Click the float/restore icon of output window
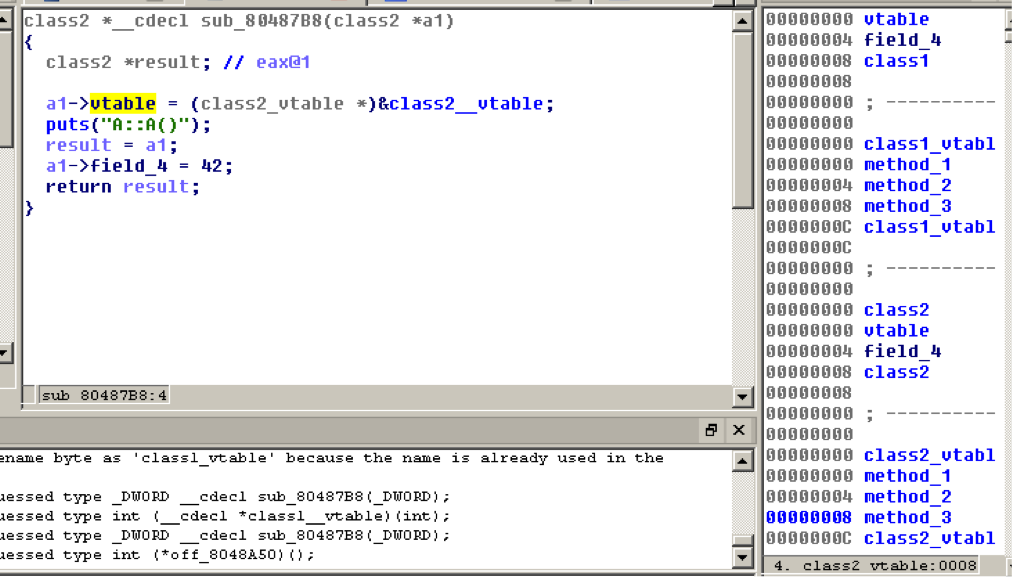 click(x=711, y=430)
